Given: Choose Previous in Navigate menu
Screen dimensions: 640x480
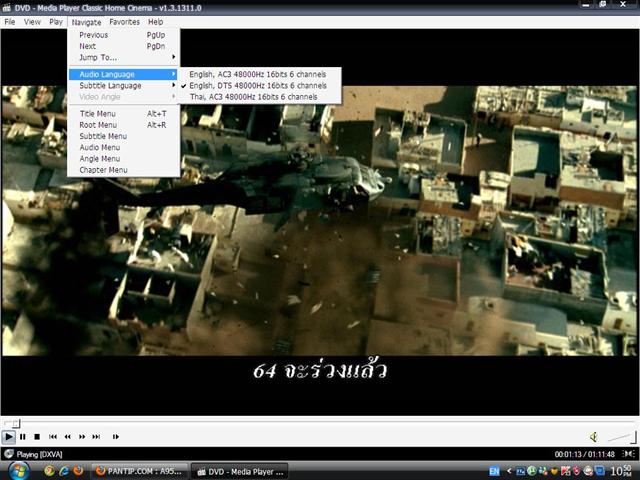Looking at the screenshot, I should click(124, 35).
